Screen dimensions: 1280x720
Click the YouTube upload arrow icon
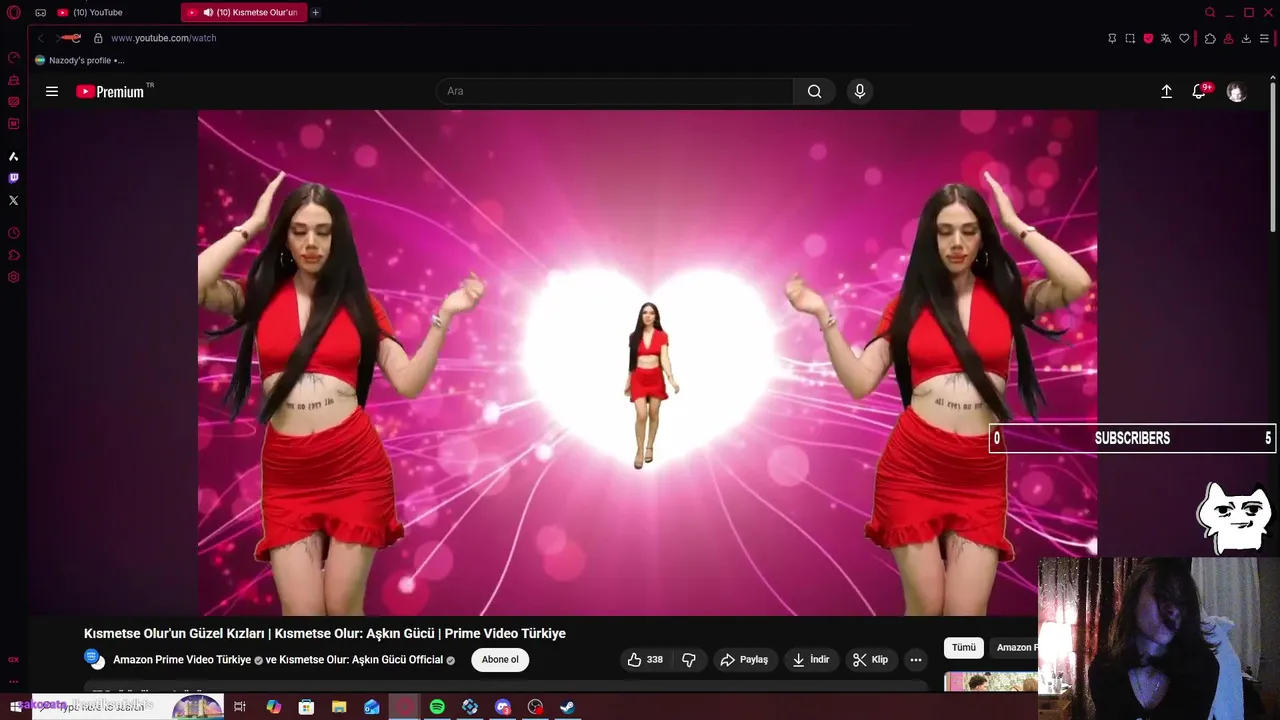coord(1166,91)
